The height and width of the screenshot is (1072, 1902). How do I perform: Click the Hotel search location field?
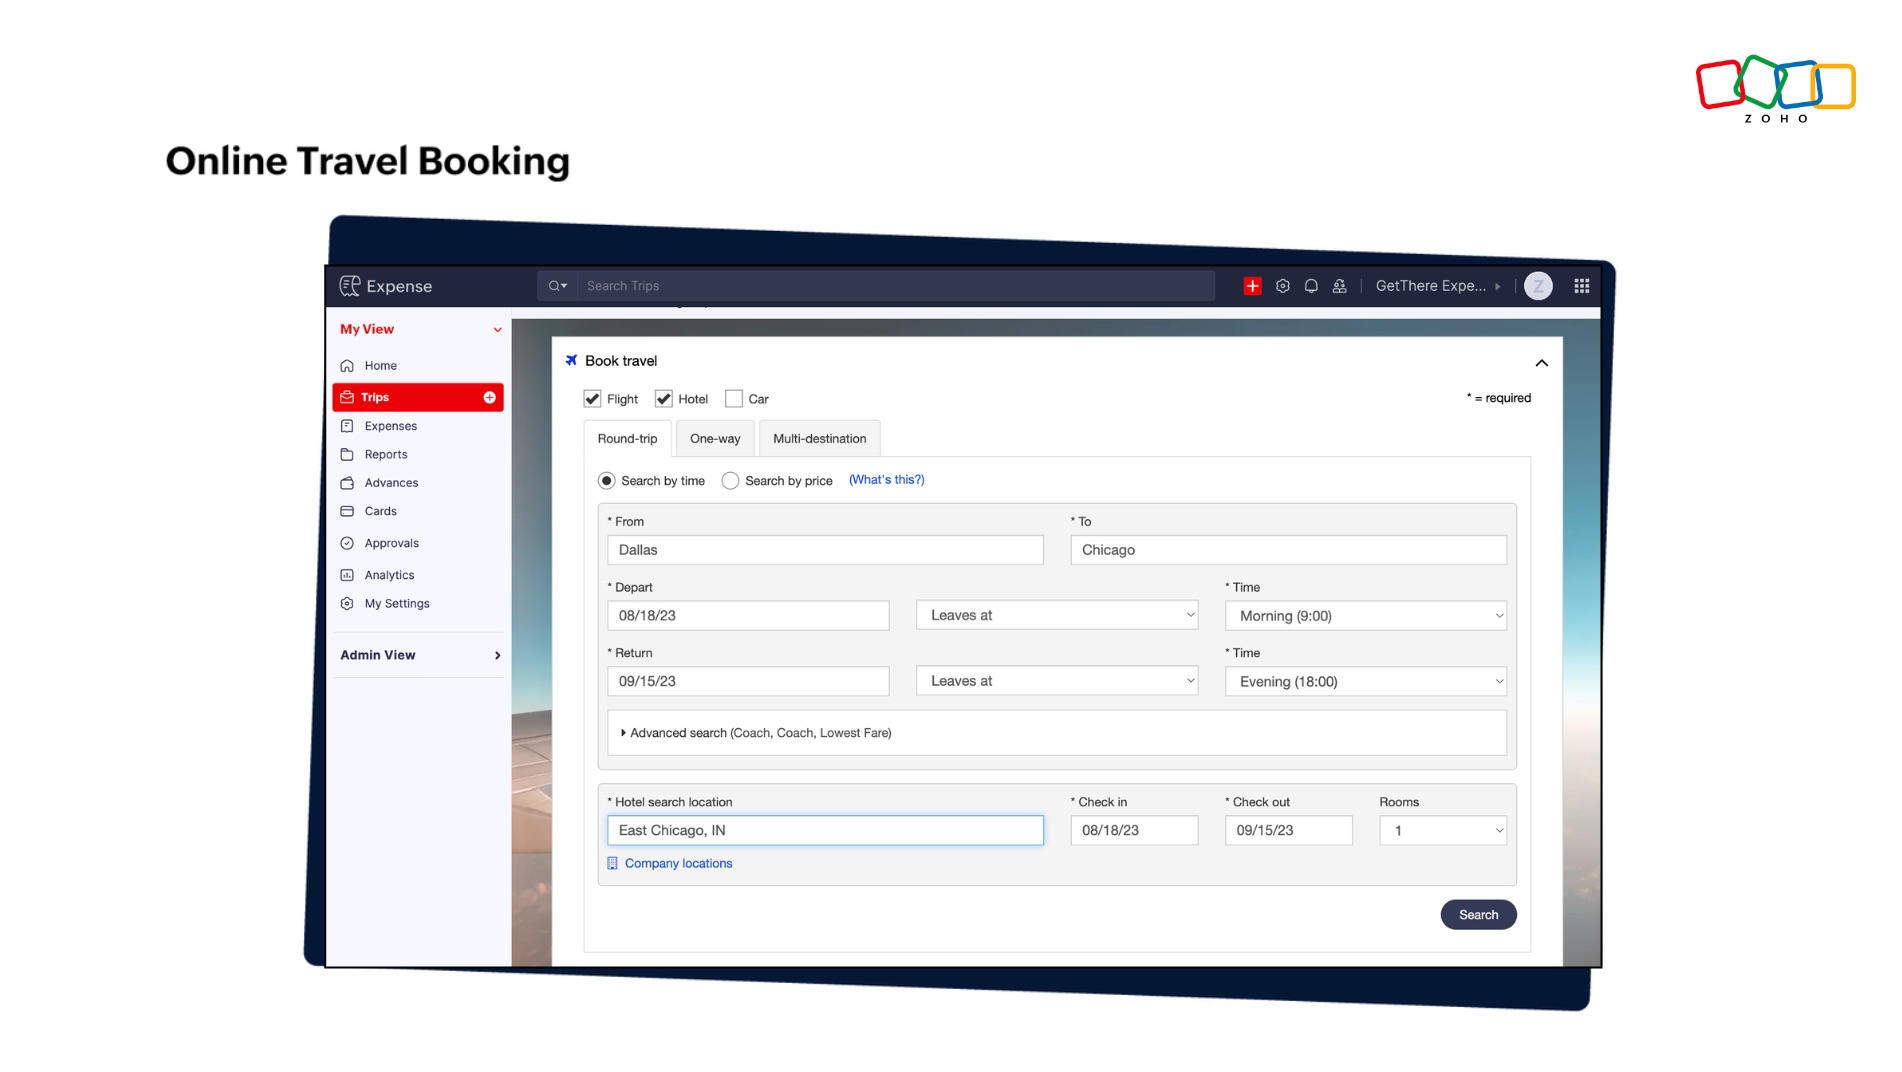pos(824,830)
